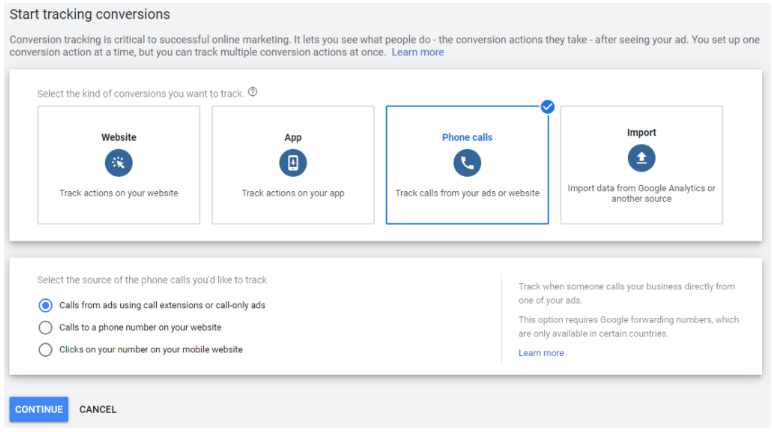Screen dimensions: 772x432
Task: Click the Cancel button
Action: click(x=98, y=409)
